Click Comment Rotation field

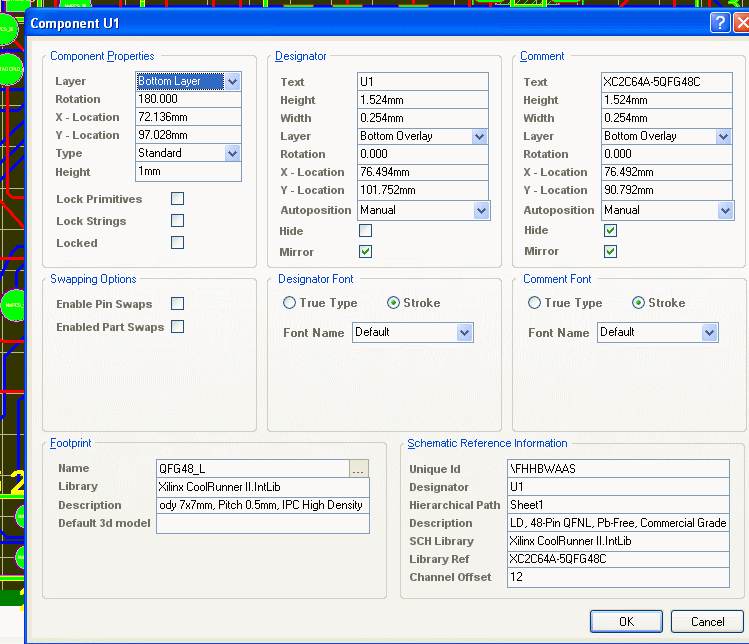667,154
